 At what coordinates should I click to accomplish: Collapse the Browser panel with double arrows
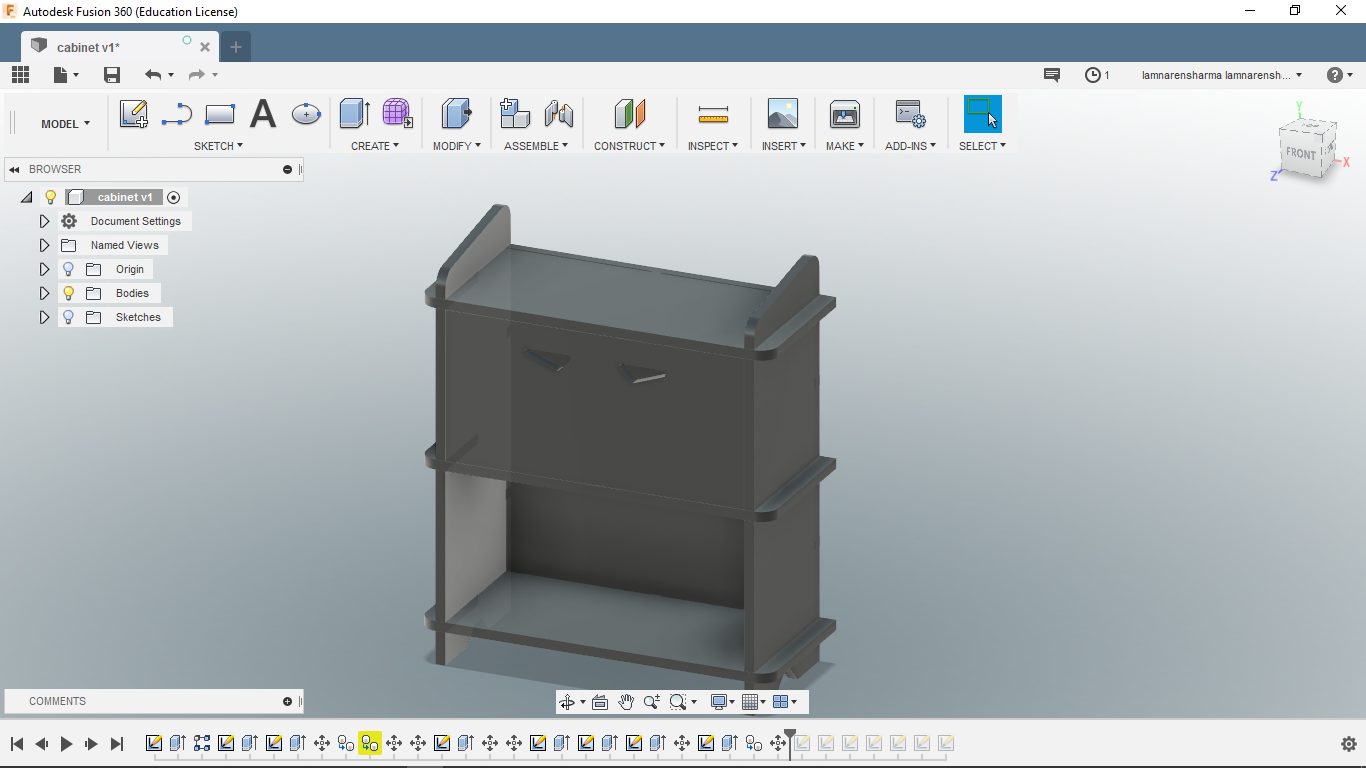tap(15, 170)
